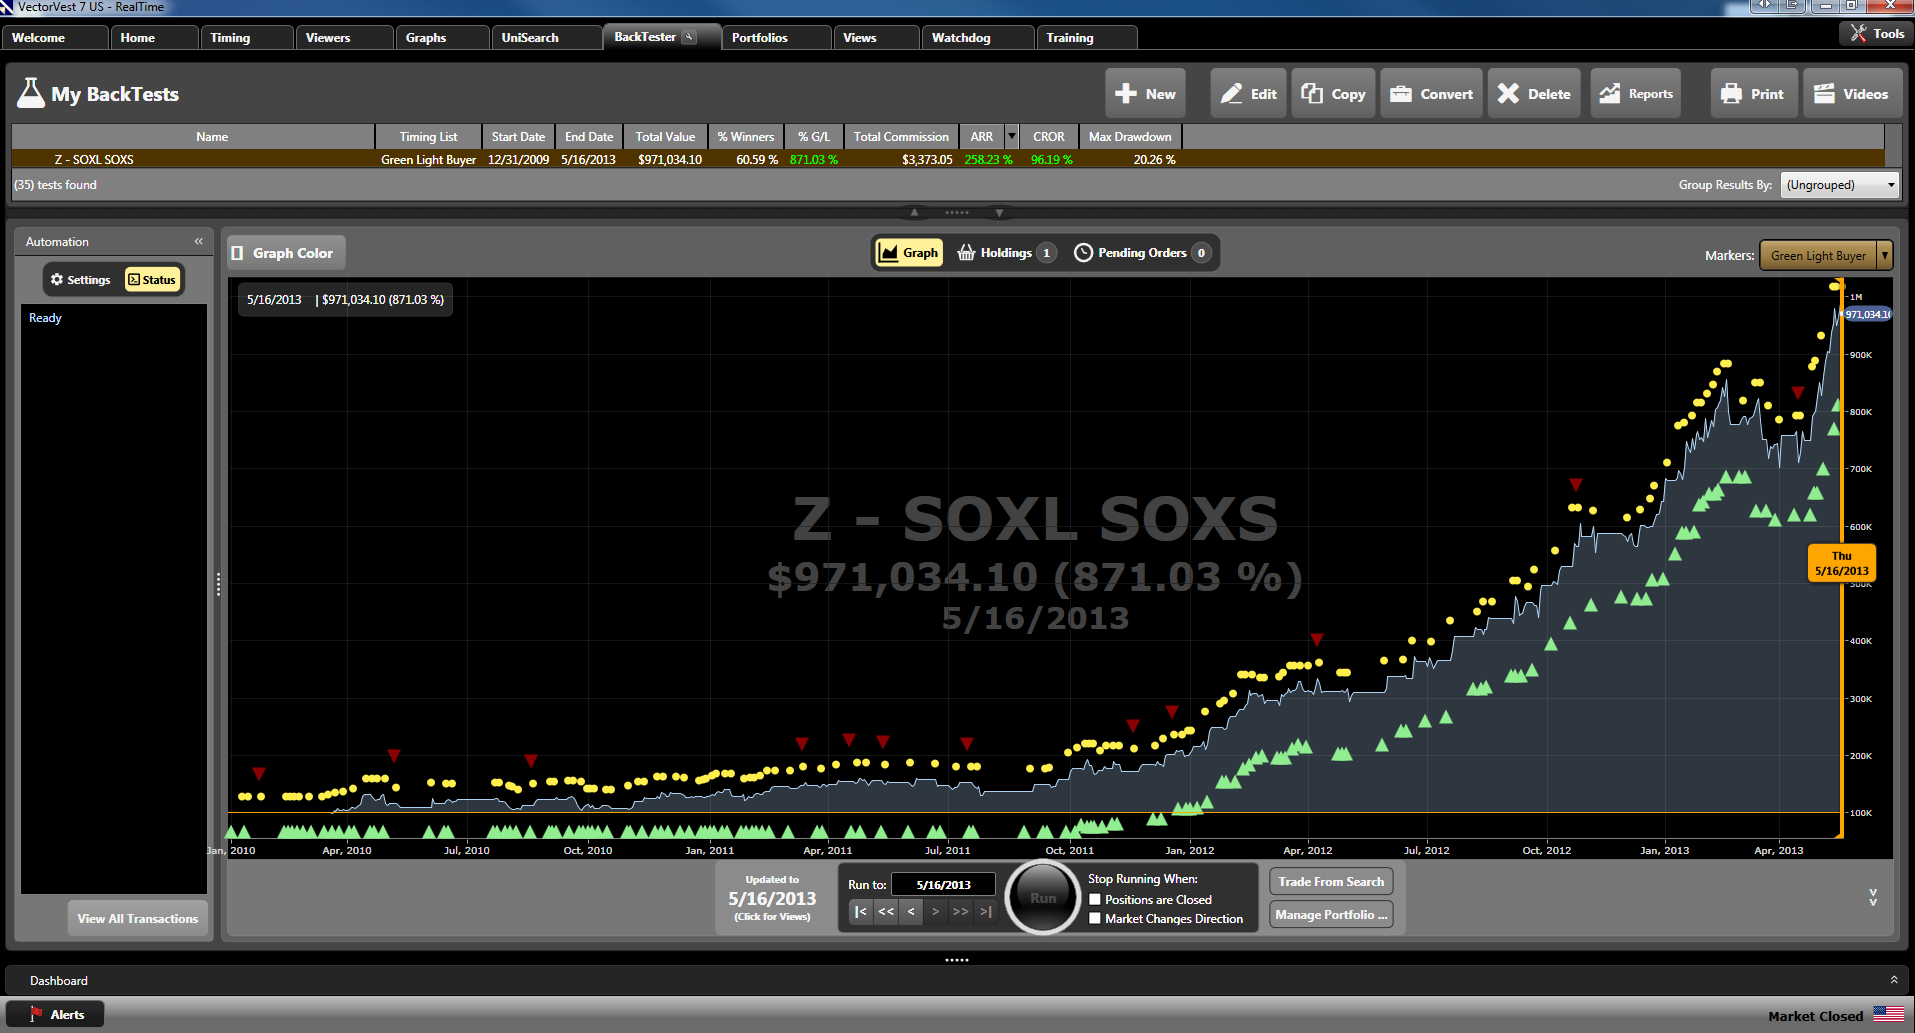Image resolution: width=1915 pixels, height=1033 pixels.
Task: Click the Copy documents icon
Action: pos(1312,93)
